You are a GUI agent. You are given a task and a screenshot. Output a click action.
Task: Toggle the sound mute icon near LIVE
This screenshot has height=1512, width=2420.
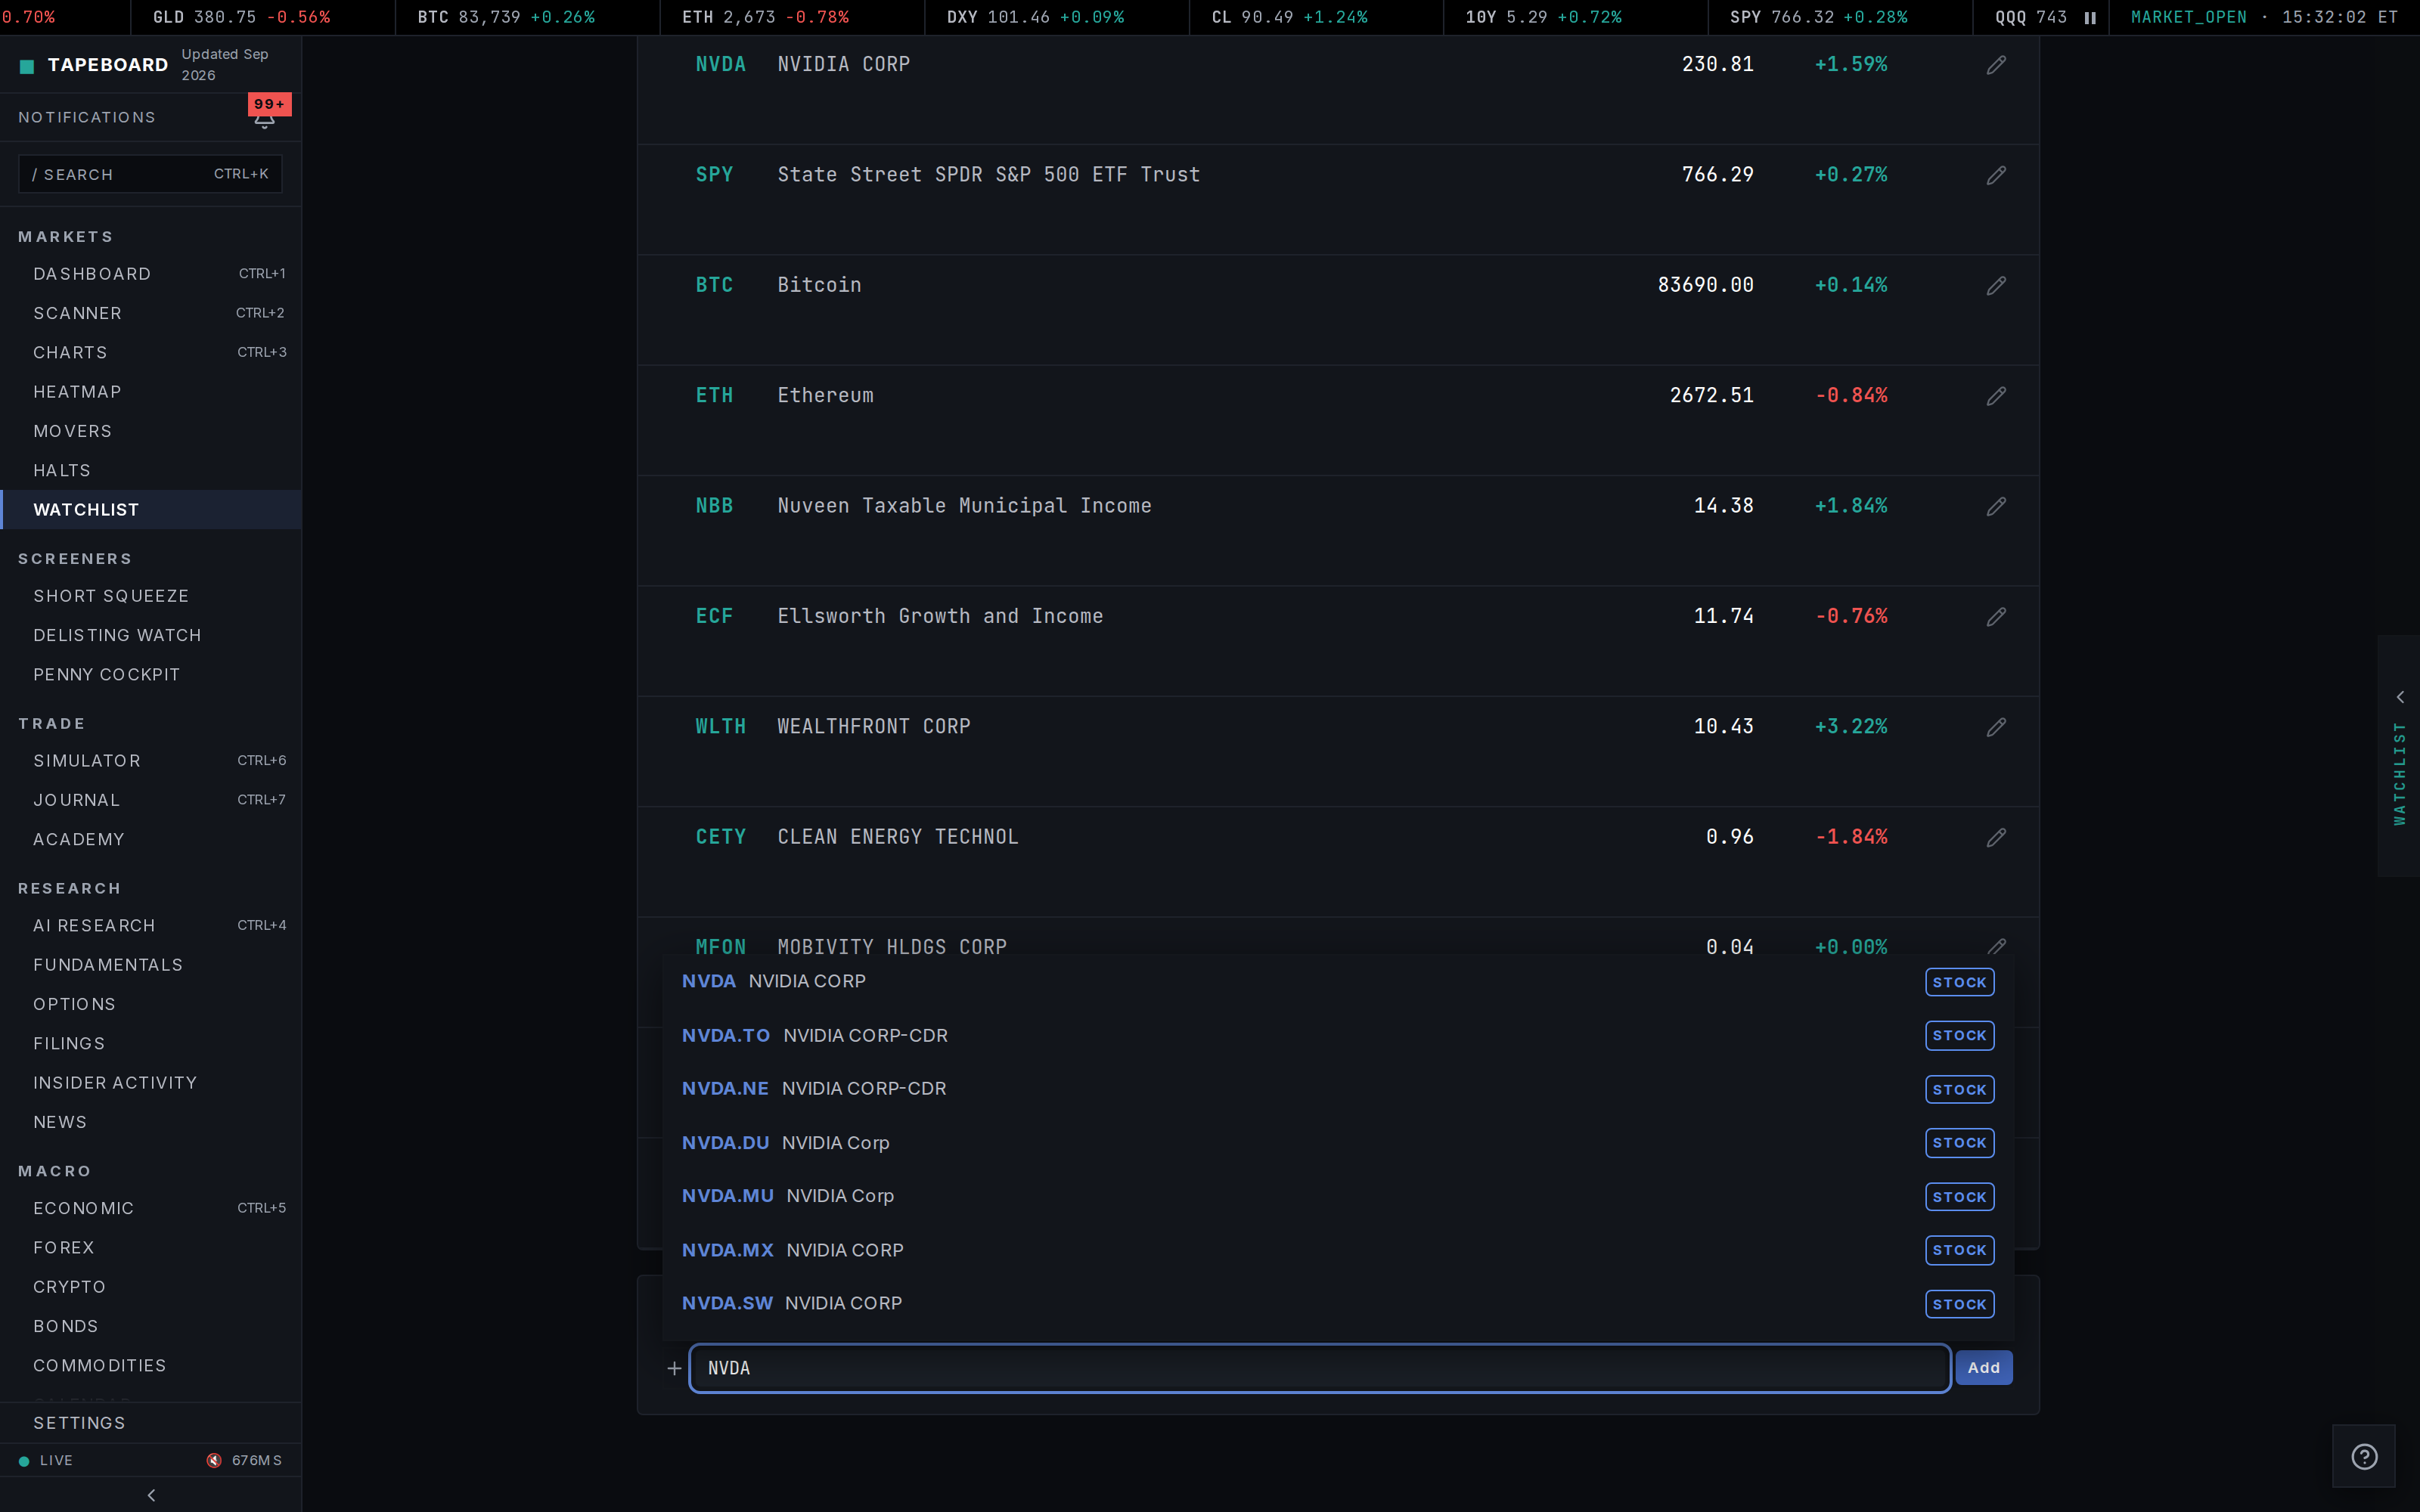click(x=214, y=1461)
